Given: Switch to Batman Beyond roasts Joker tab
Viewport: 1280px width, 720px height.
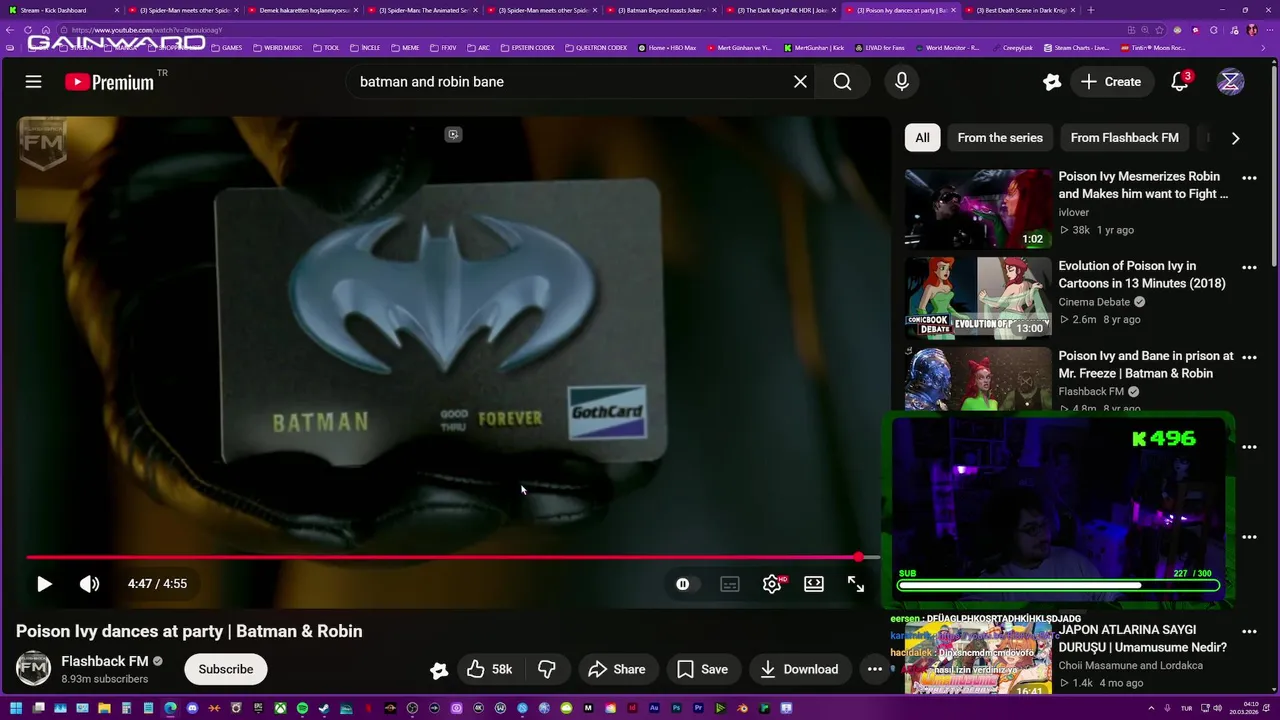Looking at the screenshot, I should pyautogui.click(x=663, y=10).
